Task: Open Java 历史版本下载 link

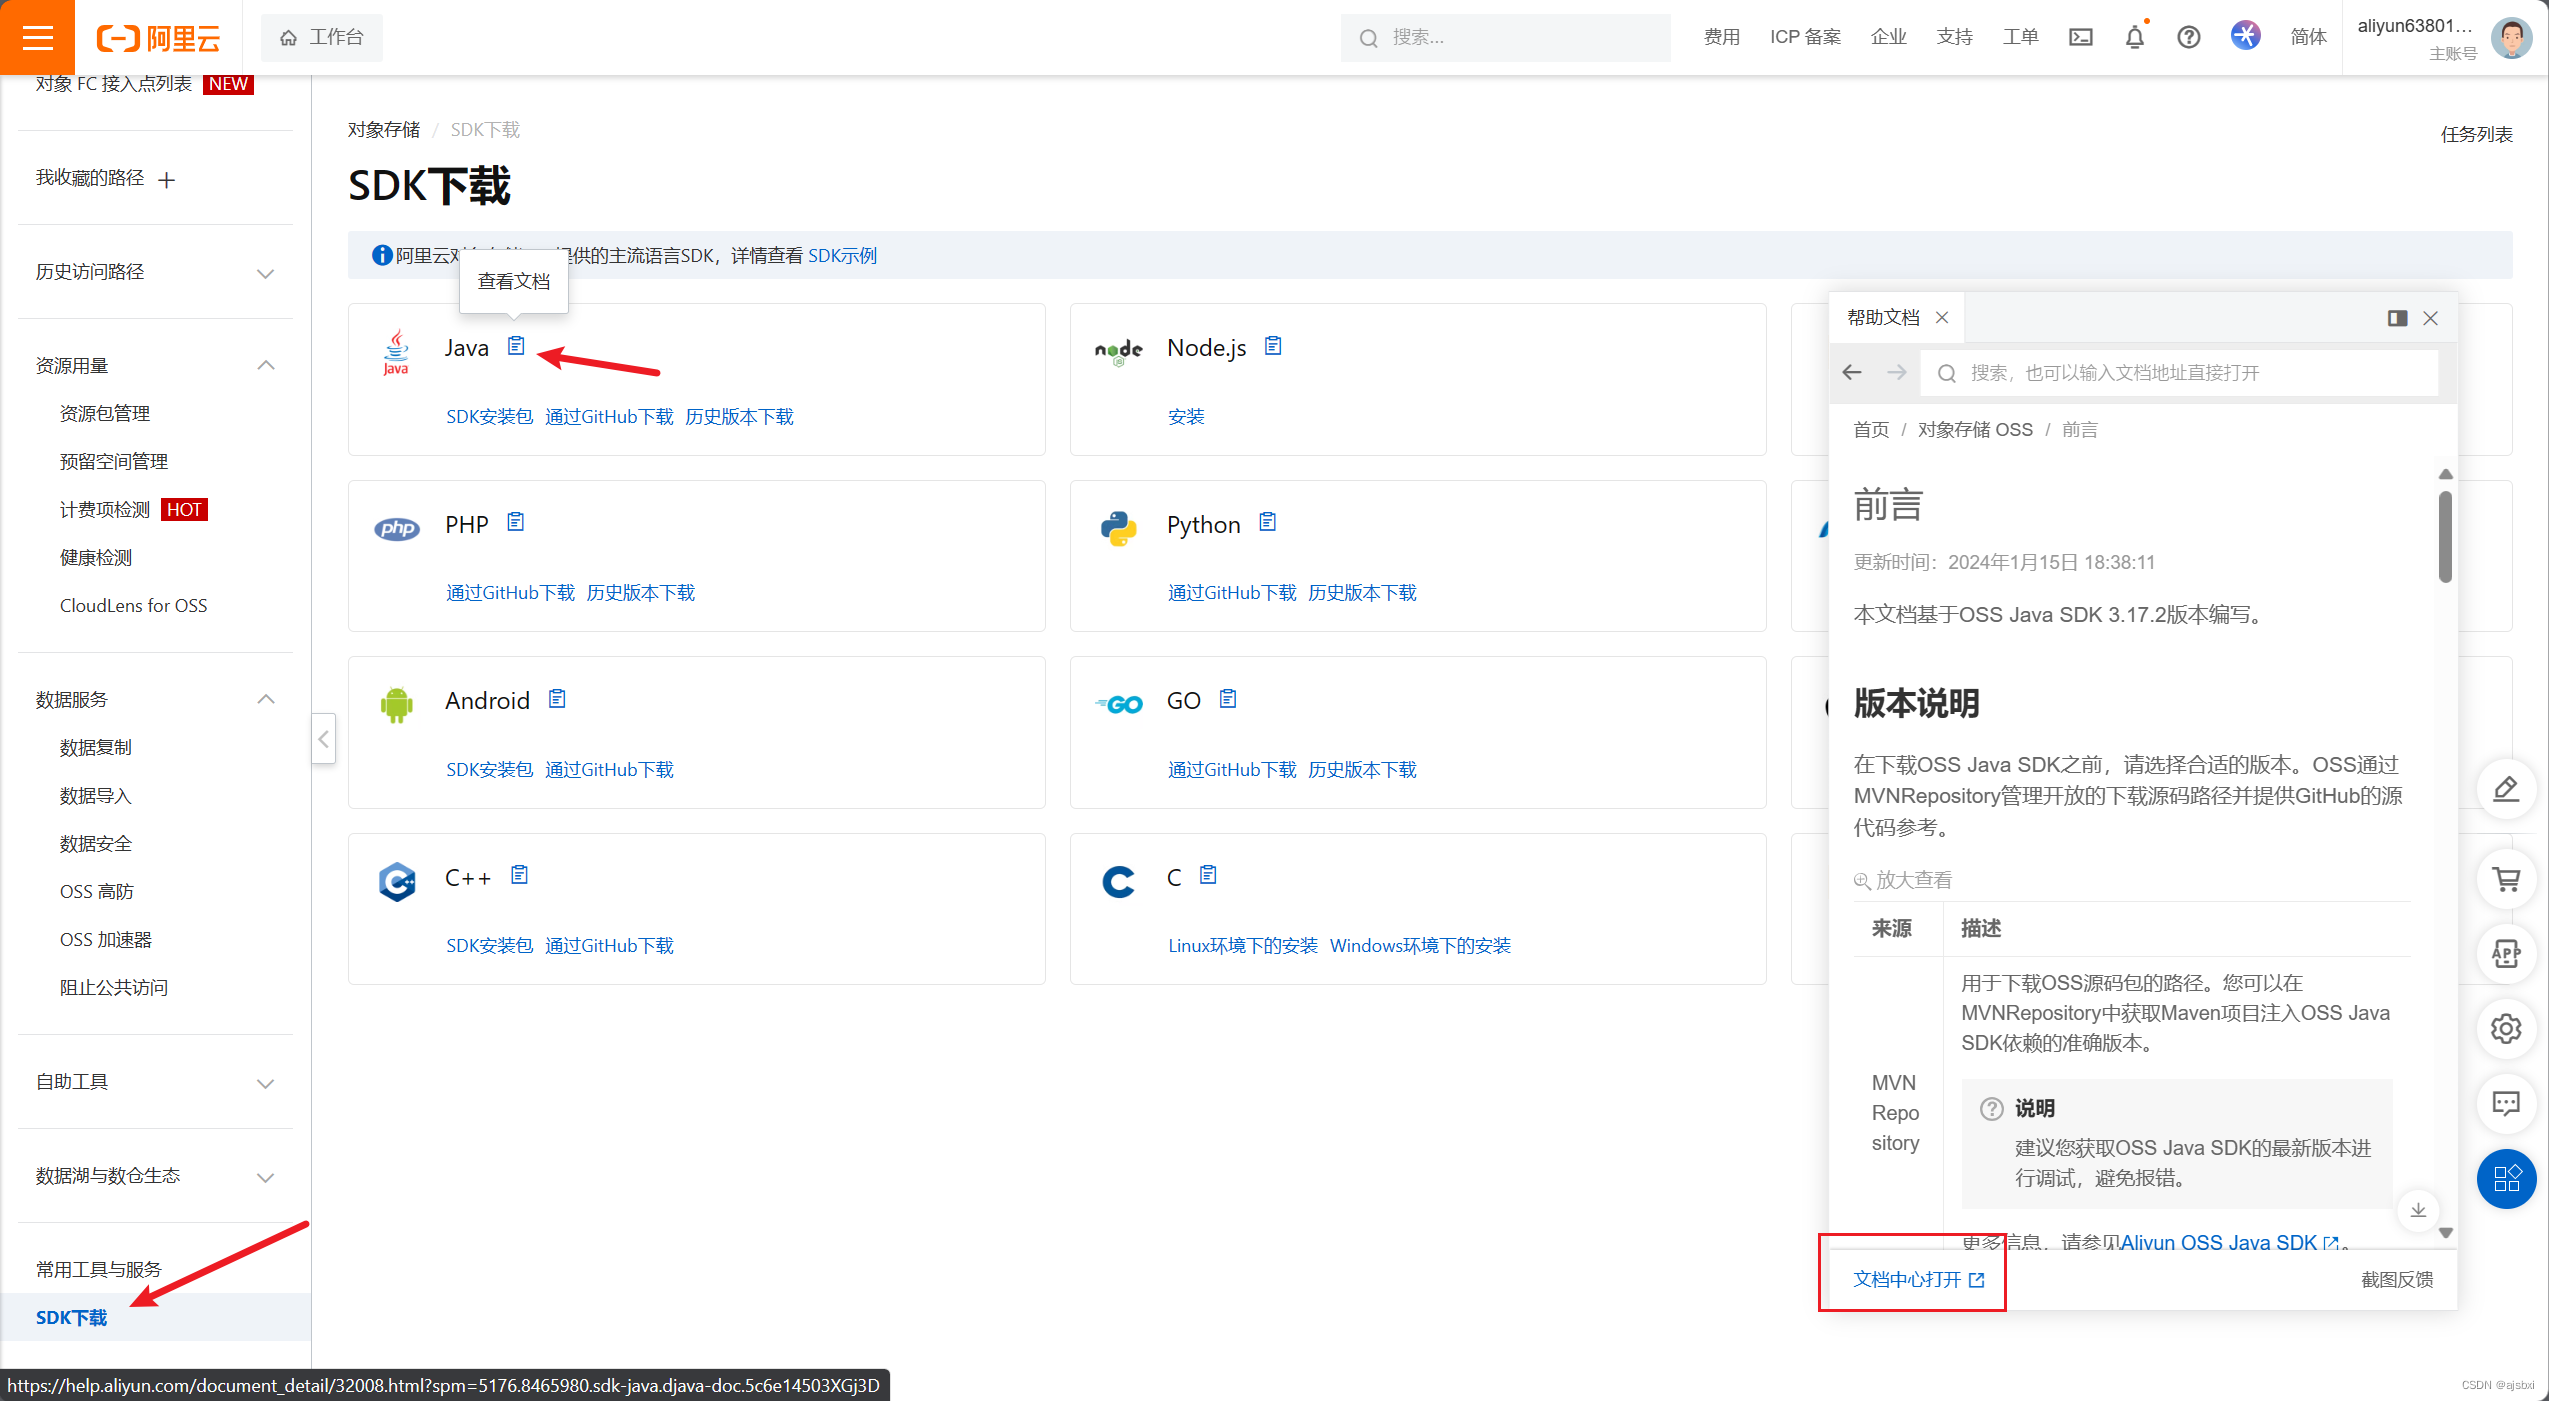Action: [x=739, y=417]
